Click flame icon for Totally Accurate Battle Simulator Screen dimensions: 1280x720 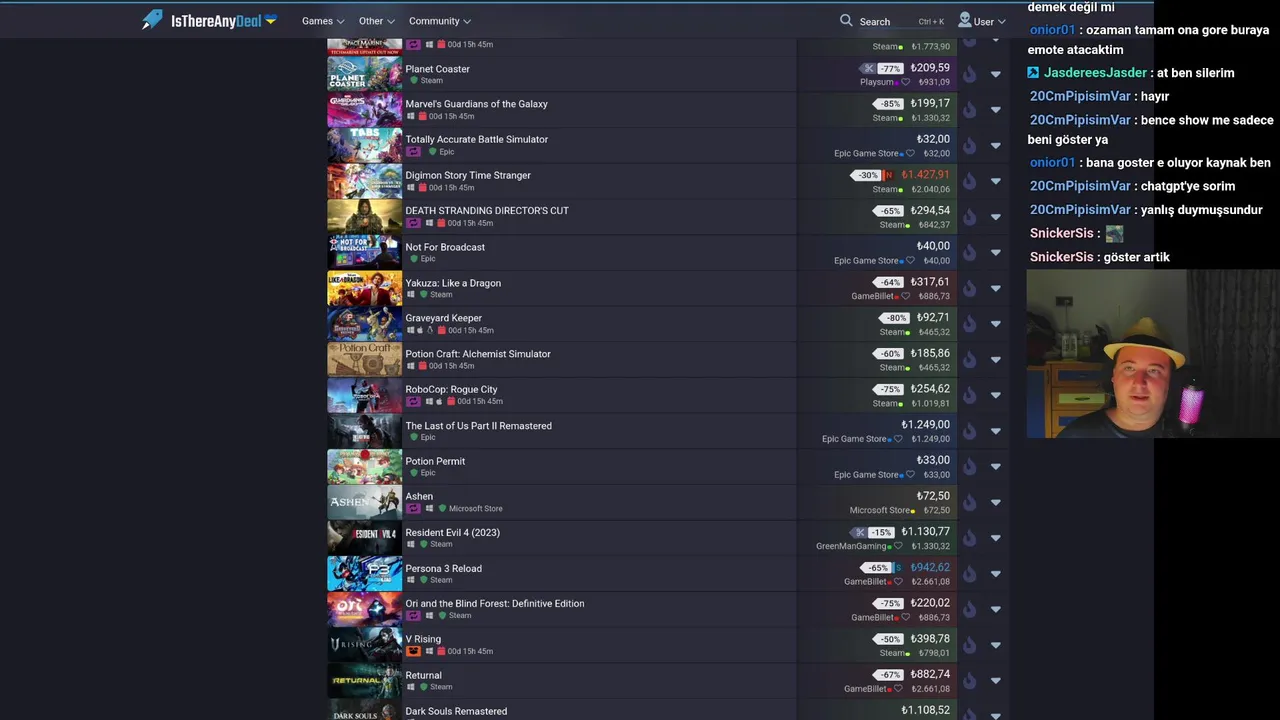(x=969, y=146)
